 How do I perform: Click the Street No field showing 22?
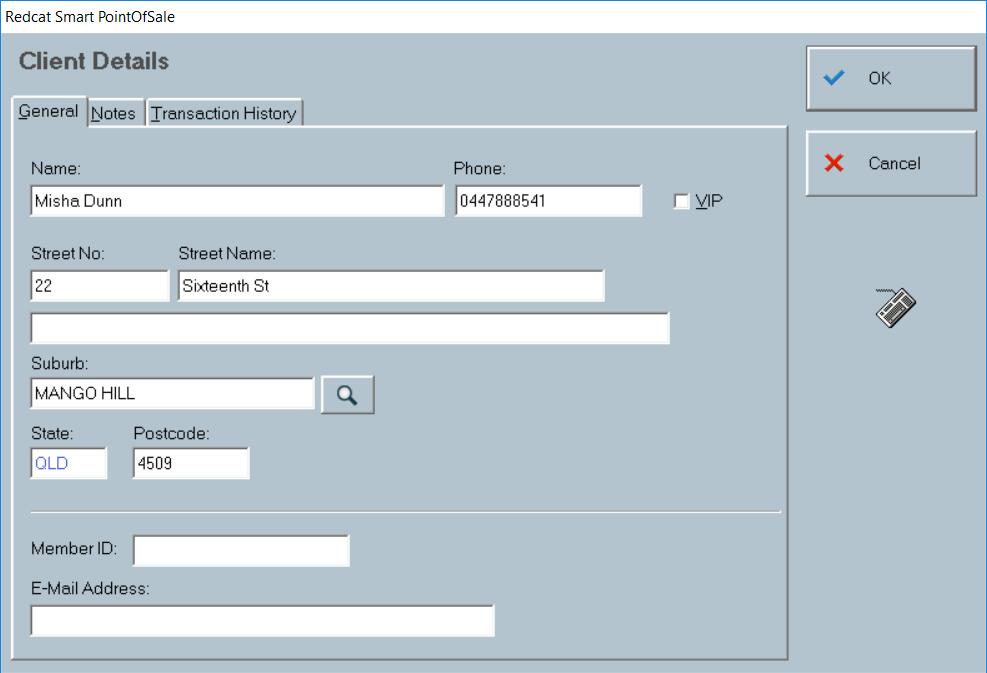[x=100, y=284]
